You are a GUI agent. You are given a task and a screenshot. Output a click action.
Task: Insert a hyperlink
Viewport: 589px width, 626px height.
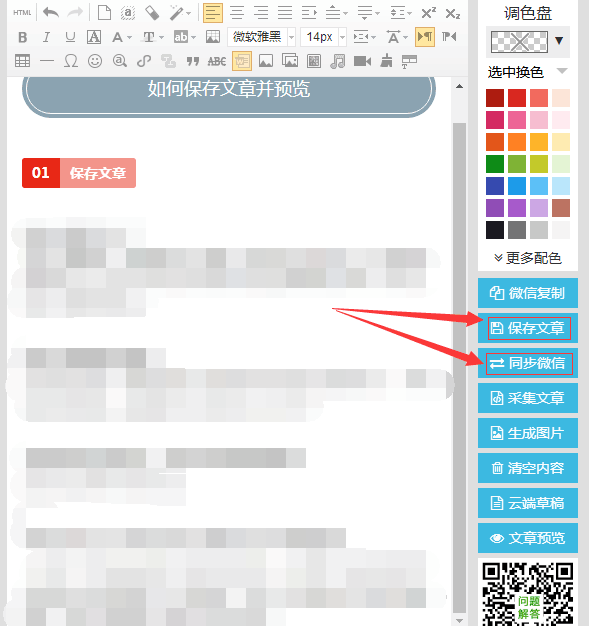point(144,61)
